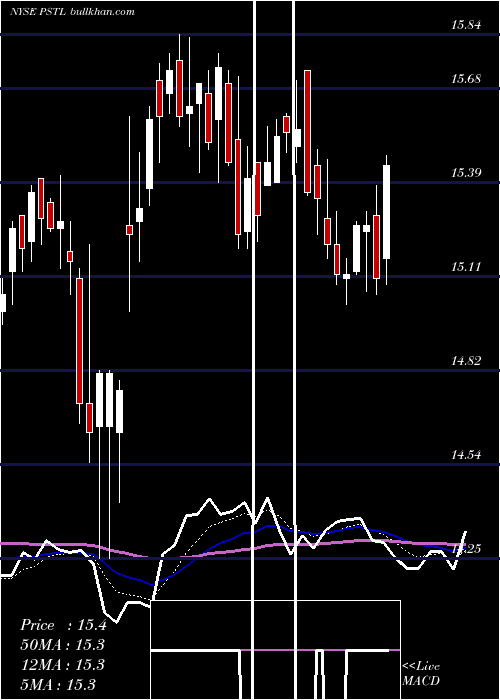
Task: Click the long red candle falling toward 14.82
Action: (79, 341)
